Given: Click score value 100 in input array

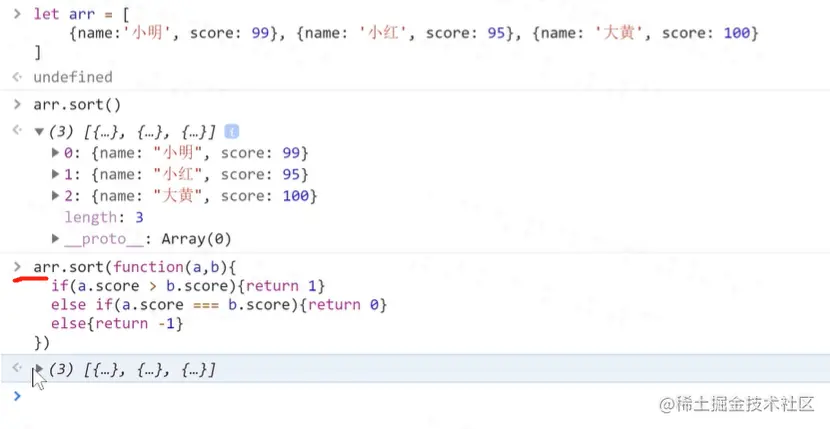Looking at the screenshot, I should 736,33.
